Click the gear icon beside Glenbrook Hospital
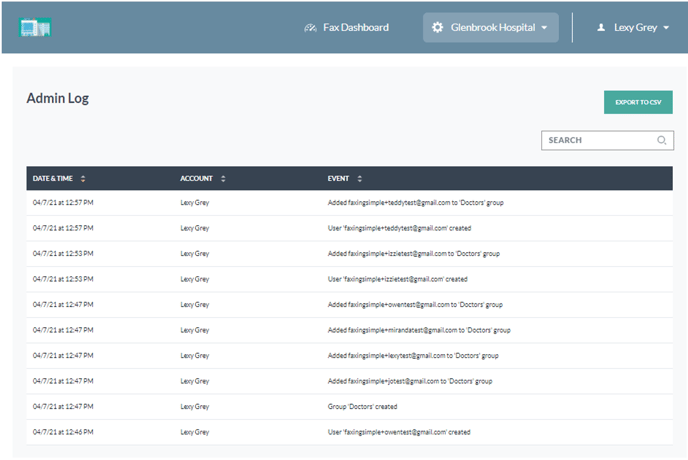The width and height of the screenshot is (688, 460). [x=437, y=28]
